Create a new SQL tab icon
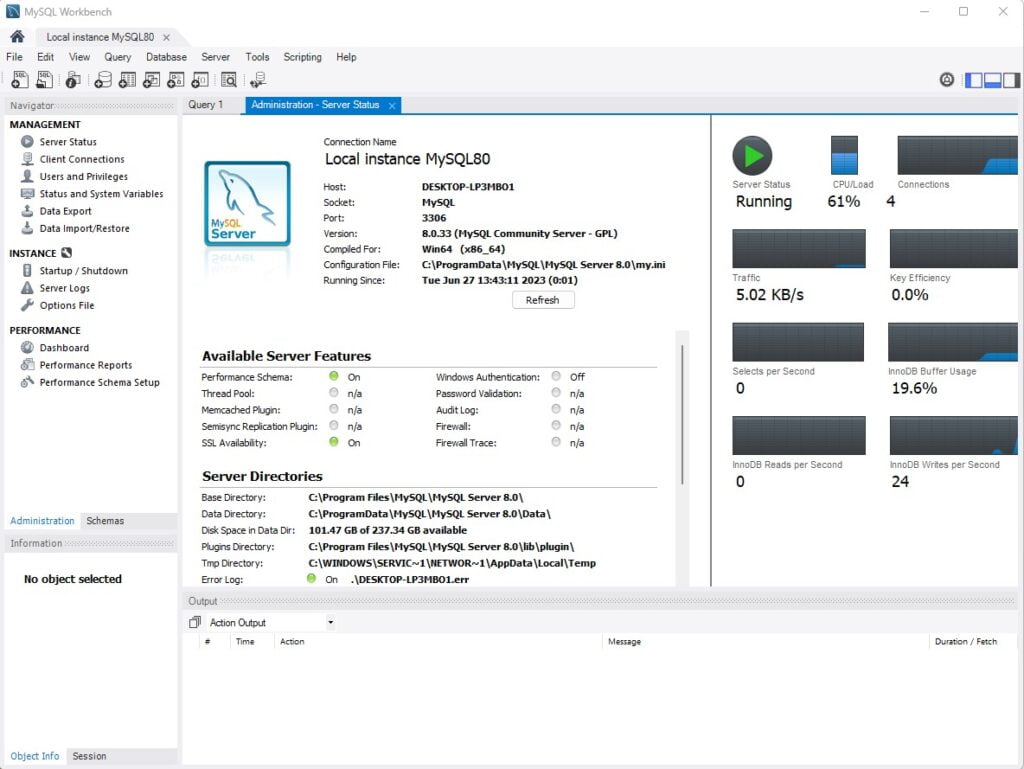The height and width of the screenshot is (769, 1024). (x=20, y=80)
